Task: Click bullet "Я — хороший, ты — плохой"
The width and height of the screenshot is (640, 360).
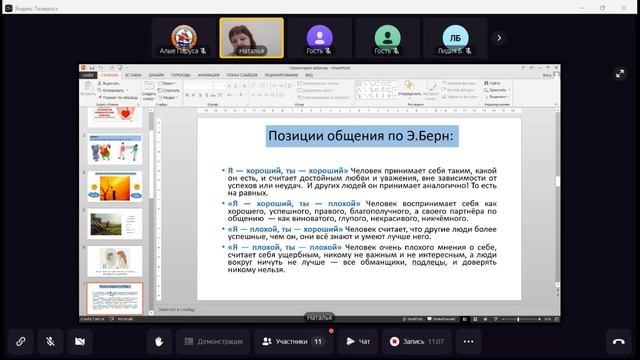Action: pos(294,203)
